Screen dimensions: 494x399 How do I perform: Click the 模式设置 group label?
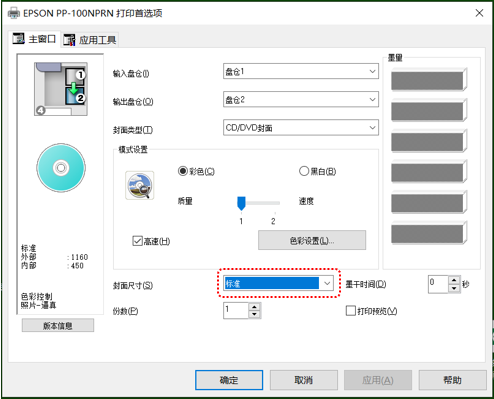point(133,150)
